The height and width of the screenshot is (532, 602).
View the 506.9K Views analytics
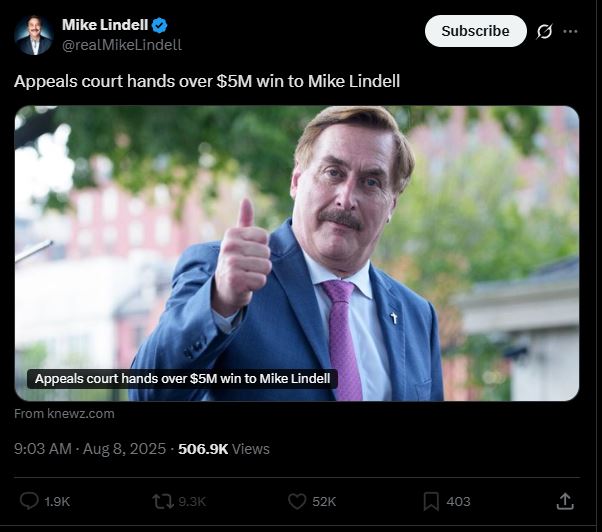224,449
